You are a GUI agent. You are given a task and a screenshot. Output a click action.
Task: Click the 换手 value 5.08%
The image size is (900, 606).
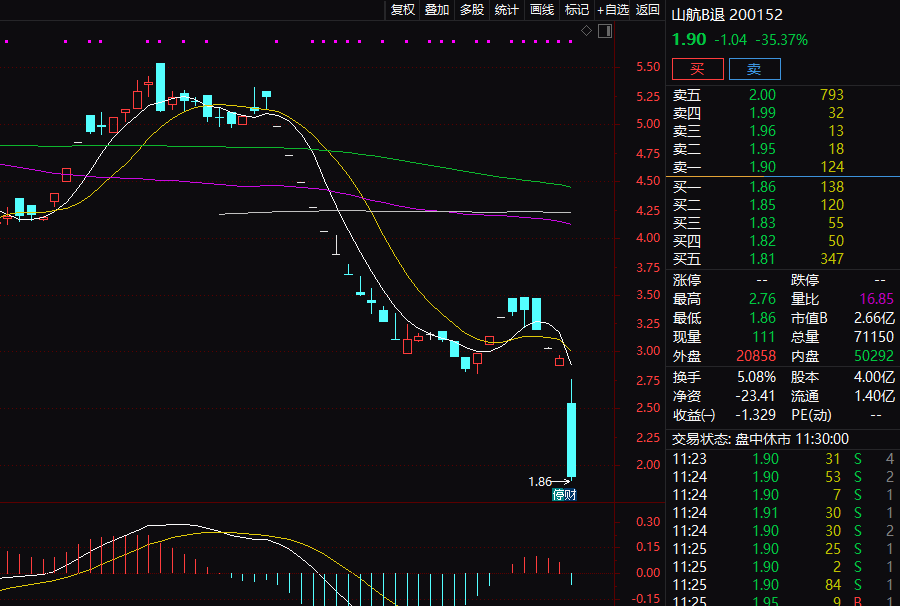757,377
